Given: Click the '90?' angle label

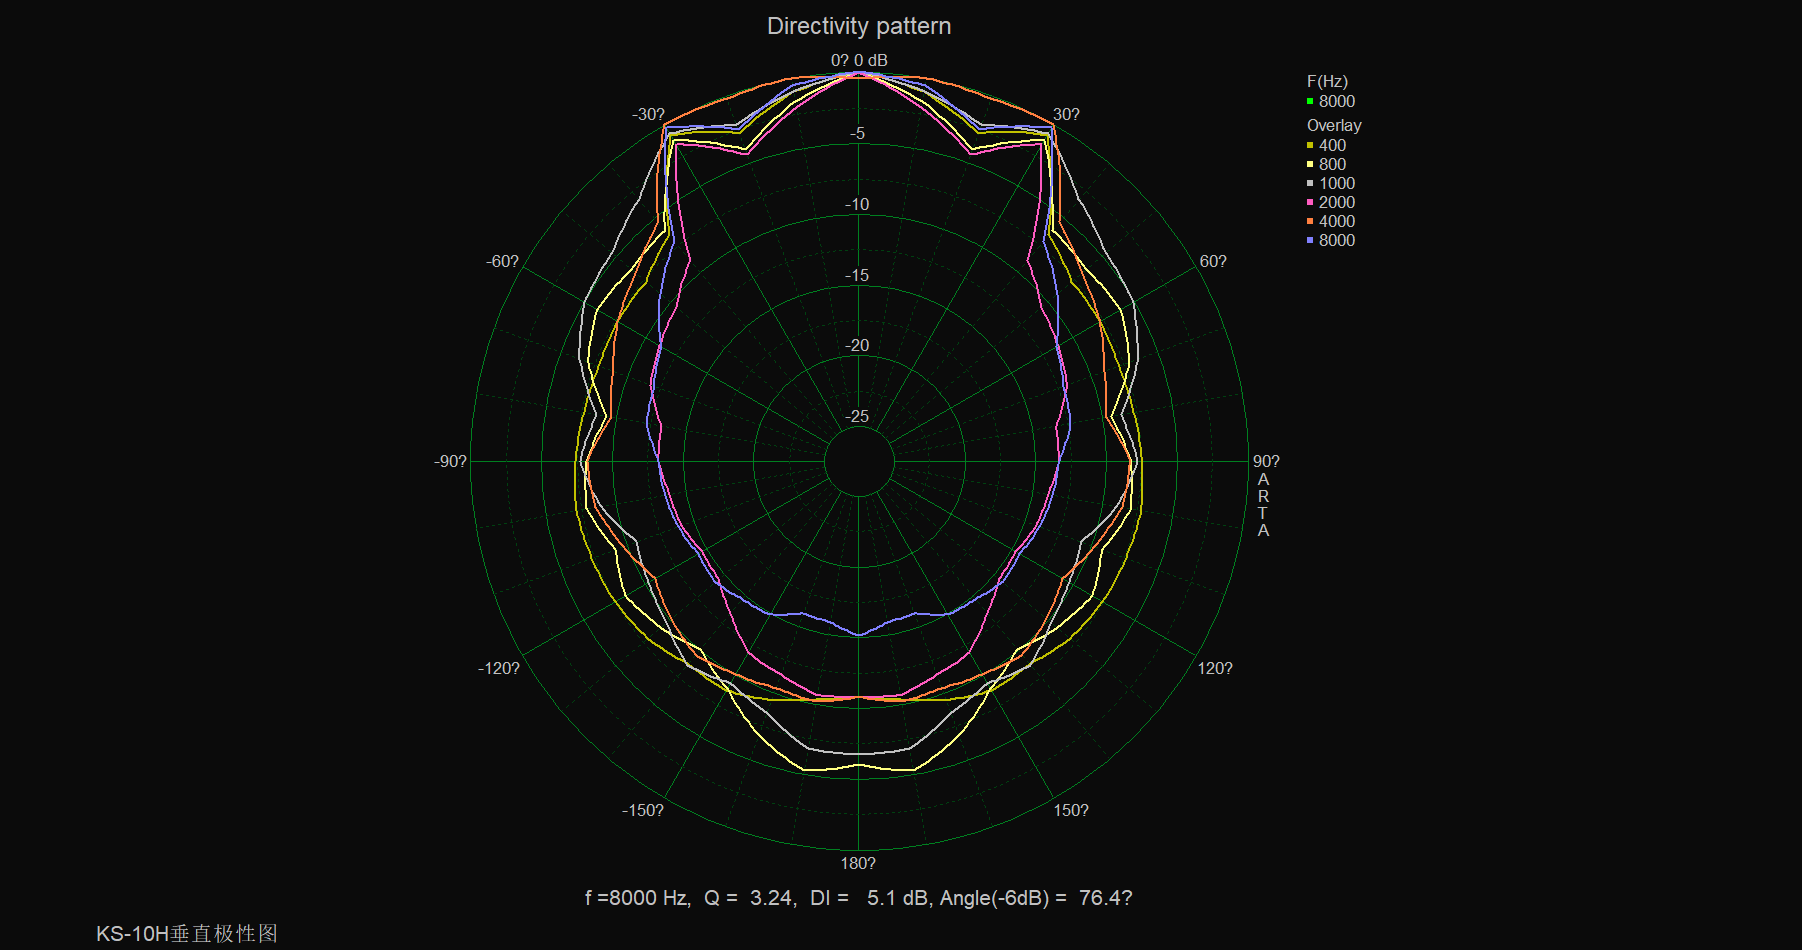Looking at the screenshot, I should pos(1266,461).
